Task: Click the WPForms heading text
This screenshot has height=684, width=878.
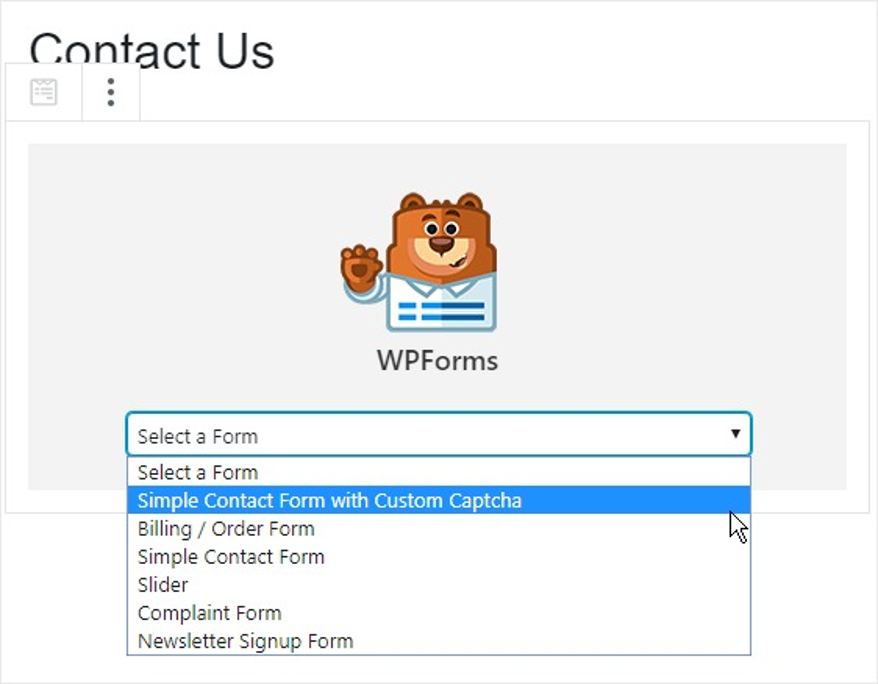Action: (437, 360)
